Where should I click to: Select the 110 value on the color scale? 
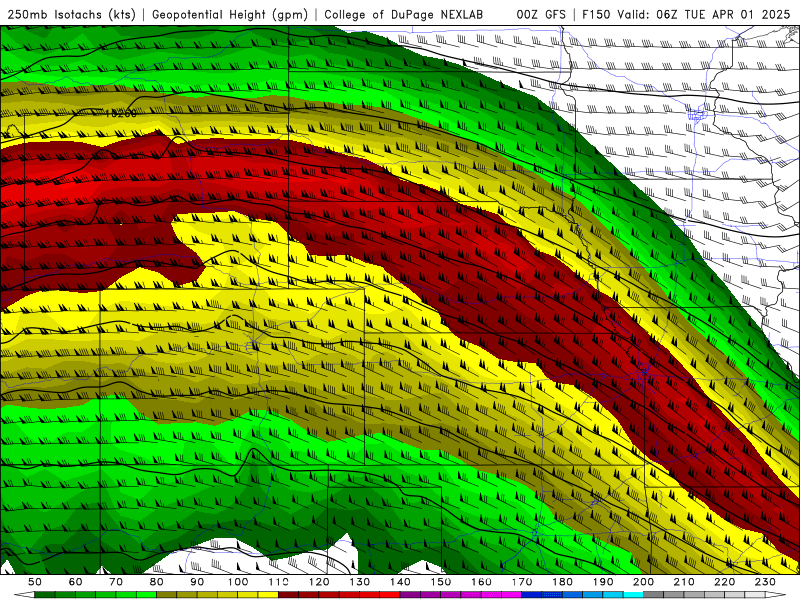[x=279, y=582]
